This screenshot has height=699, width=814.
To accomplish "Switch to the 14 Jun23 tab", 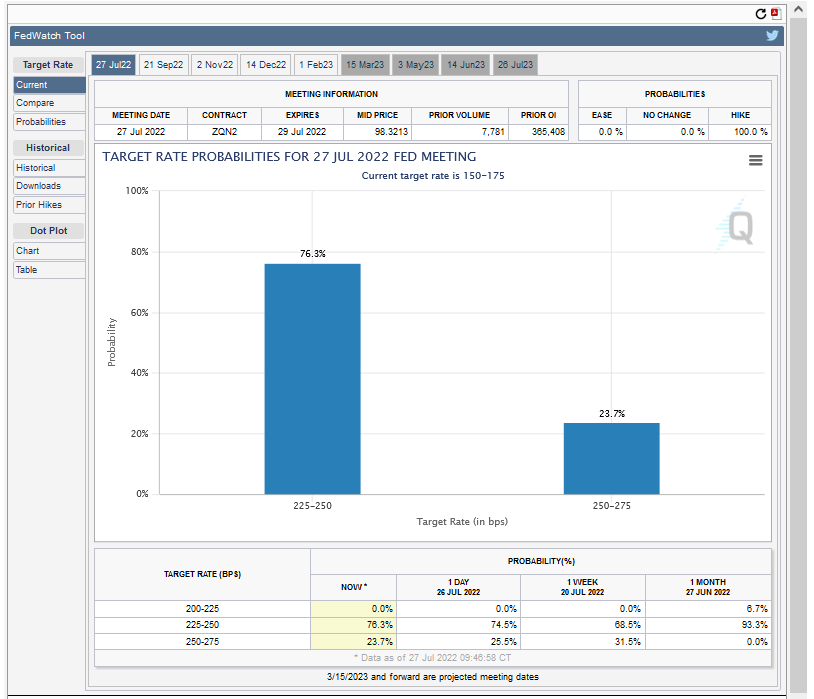I will (x=466, y=65).
